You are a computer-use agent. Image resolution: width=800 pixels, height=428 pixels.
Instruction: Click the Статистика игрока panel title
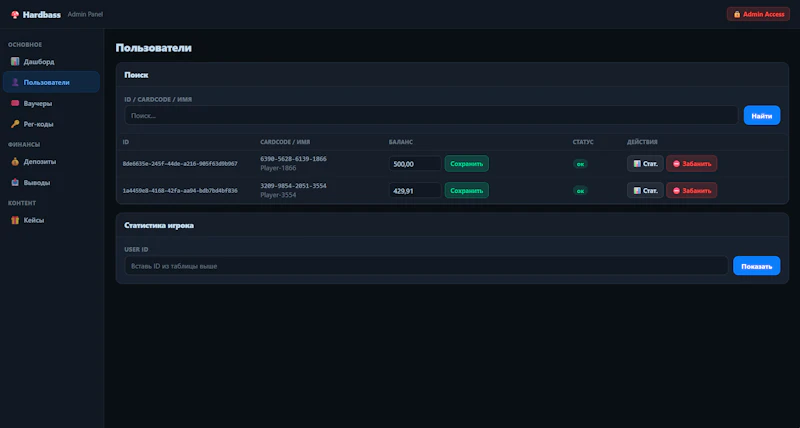coord(159,225)
